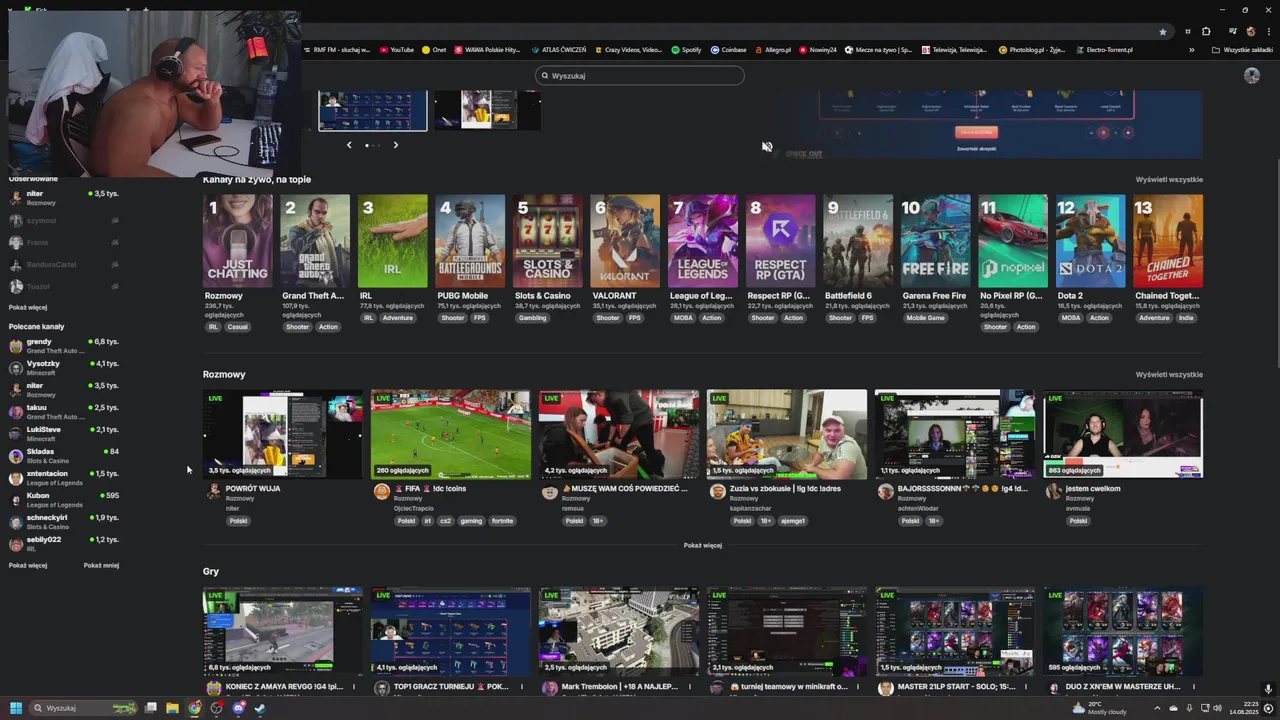Open sebily022 recommended channel
1280x720 pixels.
64,544
